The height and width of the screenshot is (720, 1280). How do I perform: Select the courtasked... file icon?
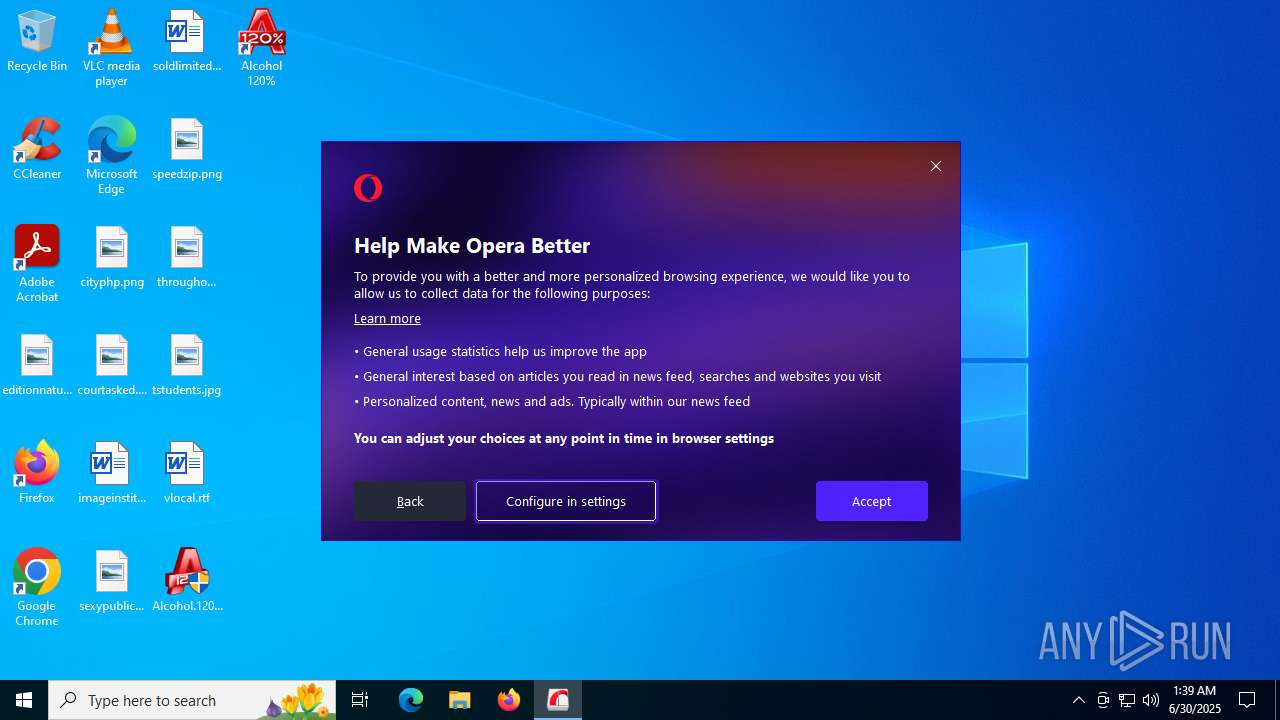point(111,365)
